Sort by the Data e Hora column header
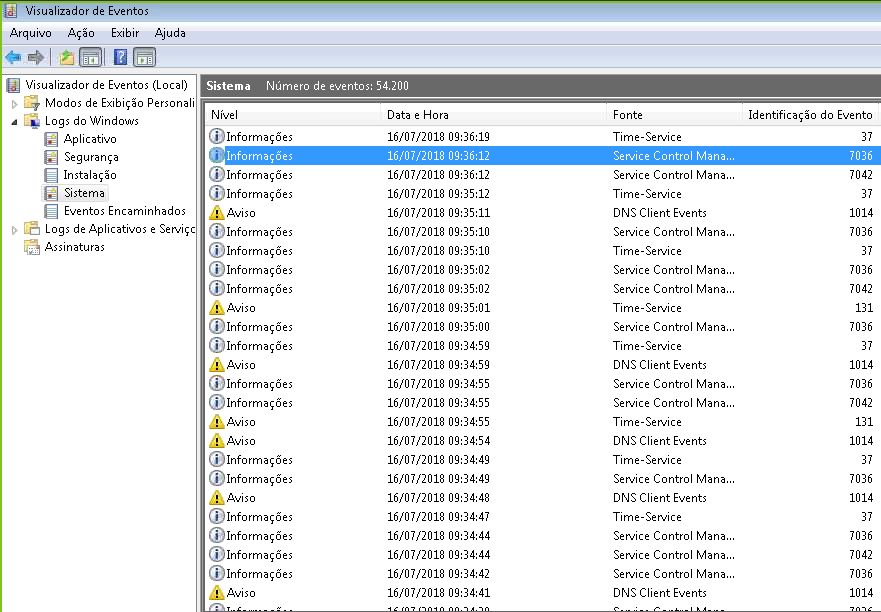 pos(493,115)
